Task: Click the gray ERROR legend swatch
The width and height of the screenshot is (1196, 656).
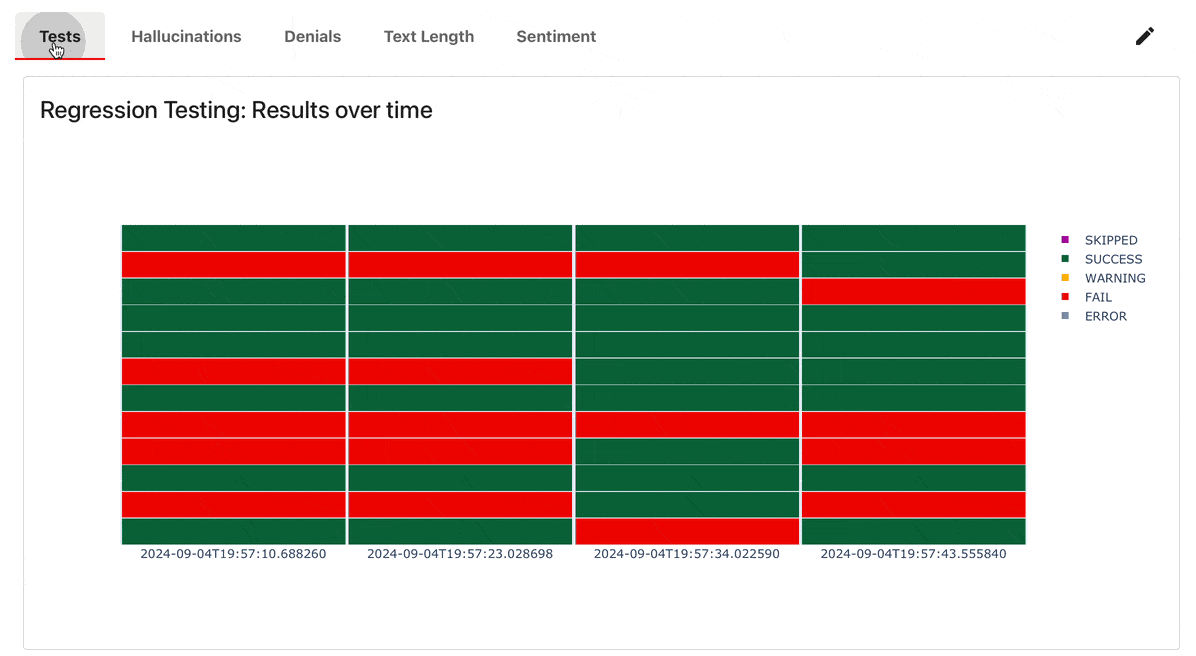Action: (x=1065, y=316)
